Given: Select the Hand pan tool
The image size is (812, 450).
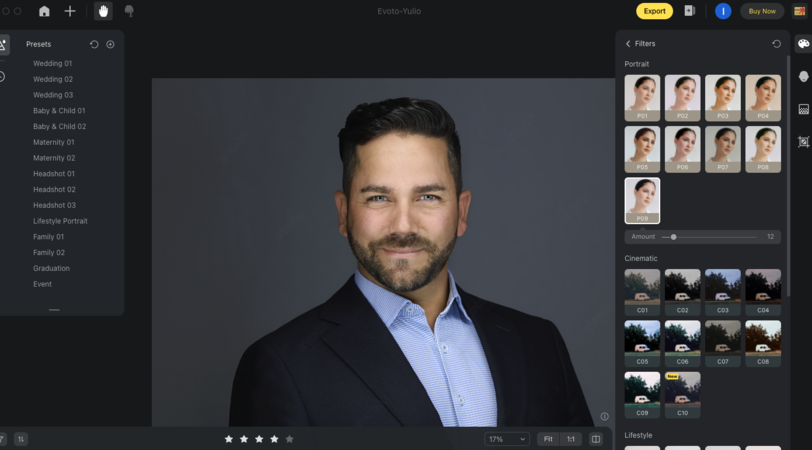Looking at the screenshot, I should [x=103, y=11].
